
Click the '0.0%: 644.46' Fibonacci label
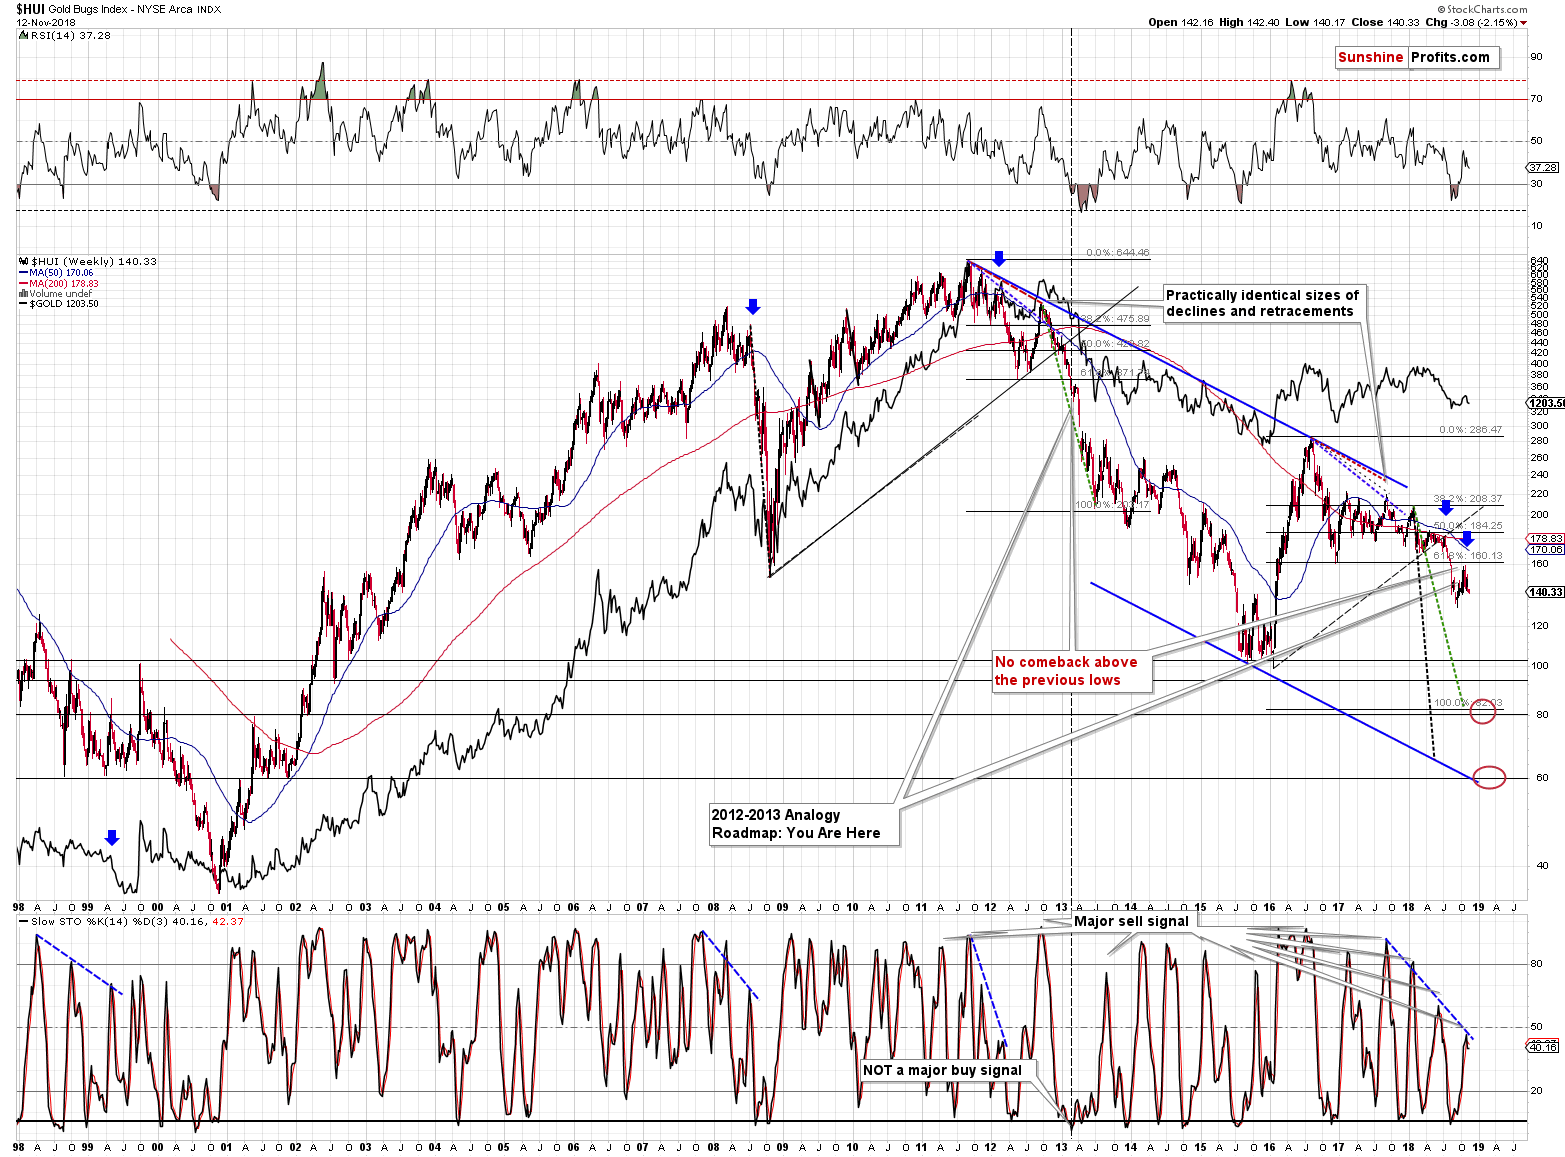point(1117,253)
